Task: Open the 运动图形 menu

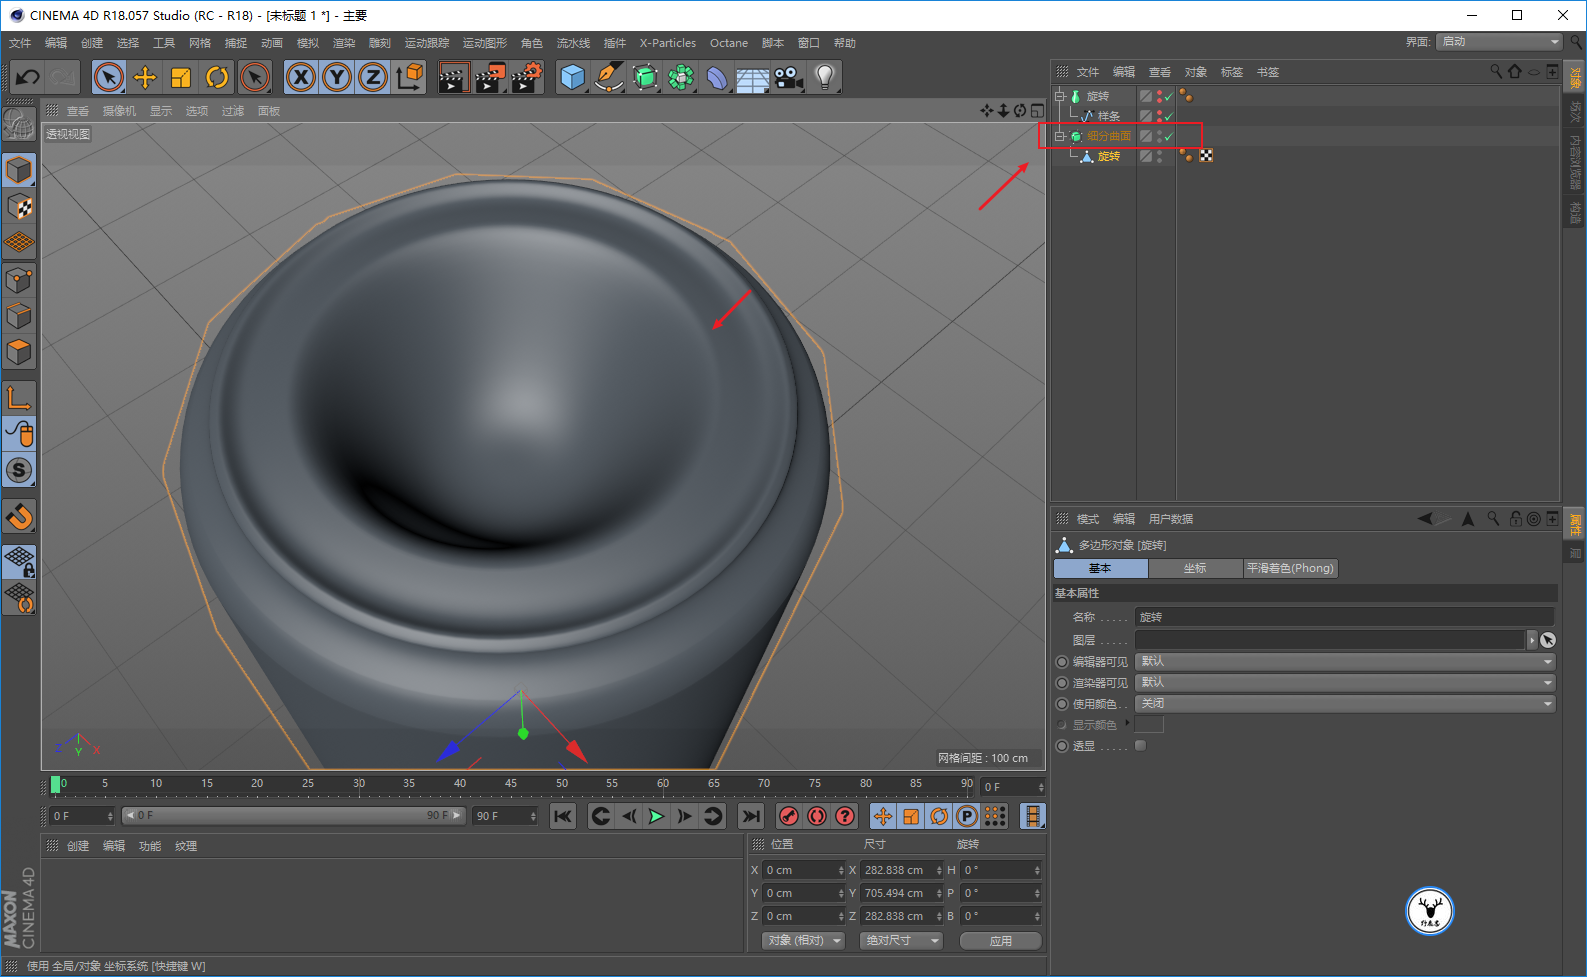Action: pos(484,43)
